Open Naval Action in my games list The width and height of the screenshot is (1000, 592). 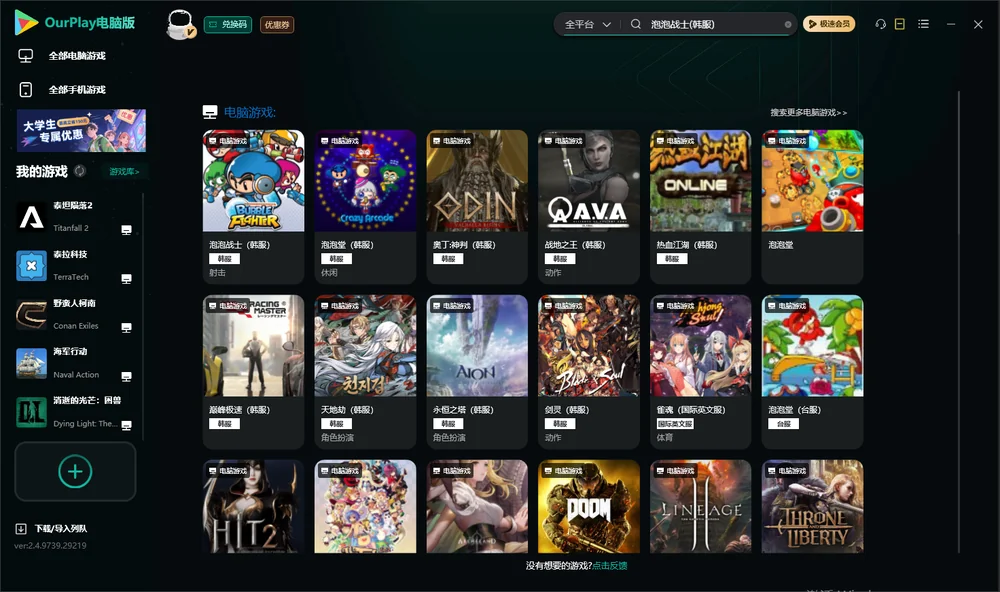pos(73,364)
